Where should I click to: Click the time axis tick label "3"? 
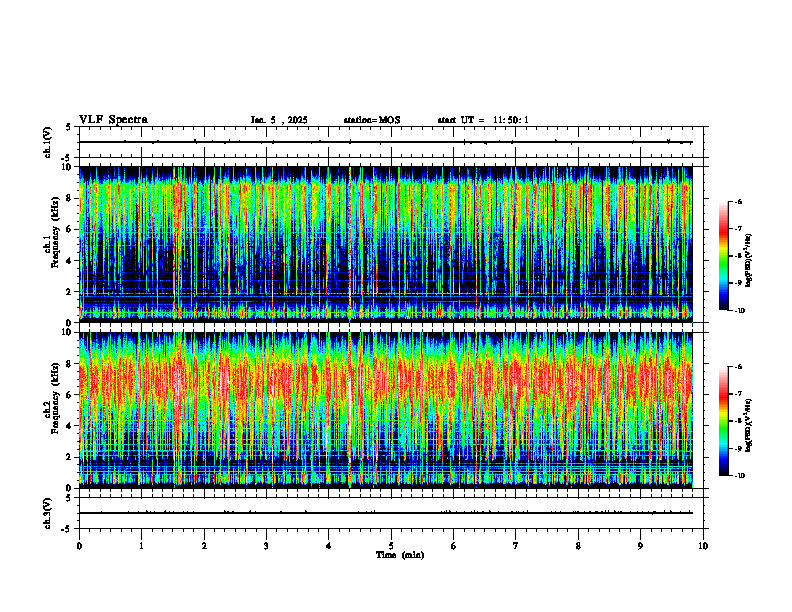tap(266, 546)
